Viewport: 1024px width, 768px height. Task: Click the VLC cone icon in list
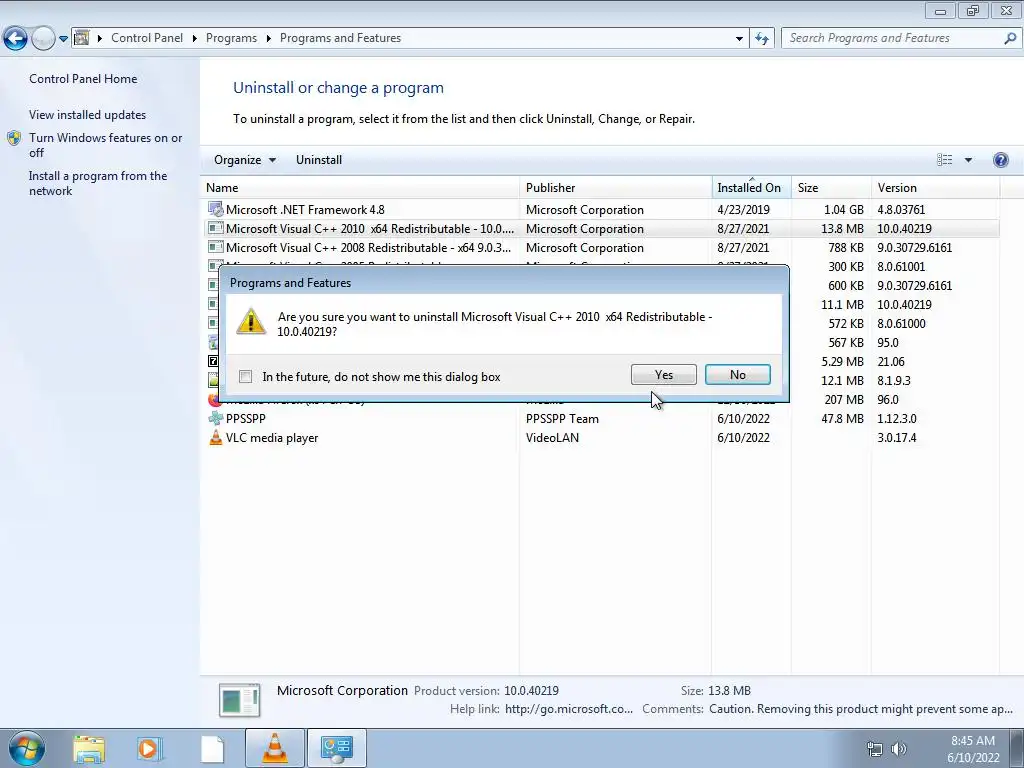216,437
